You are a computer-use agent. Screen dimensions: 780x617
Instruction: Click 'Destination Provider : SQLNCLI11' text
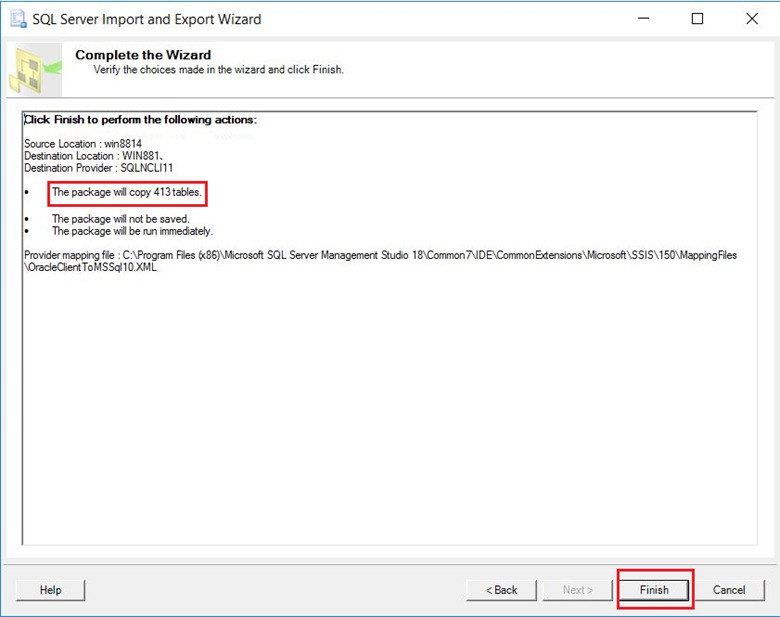click(x=98, y=168)
